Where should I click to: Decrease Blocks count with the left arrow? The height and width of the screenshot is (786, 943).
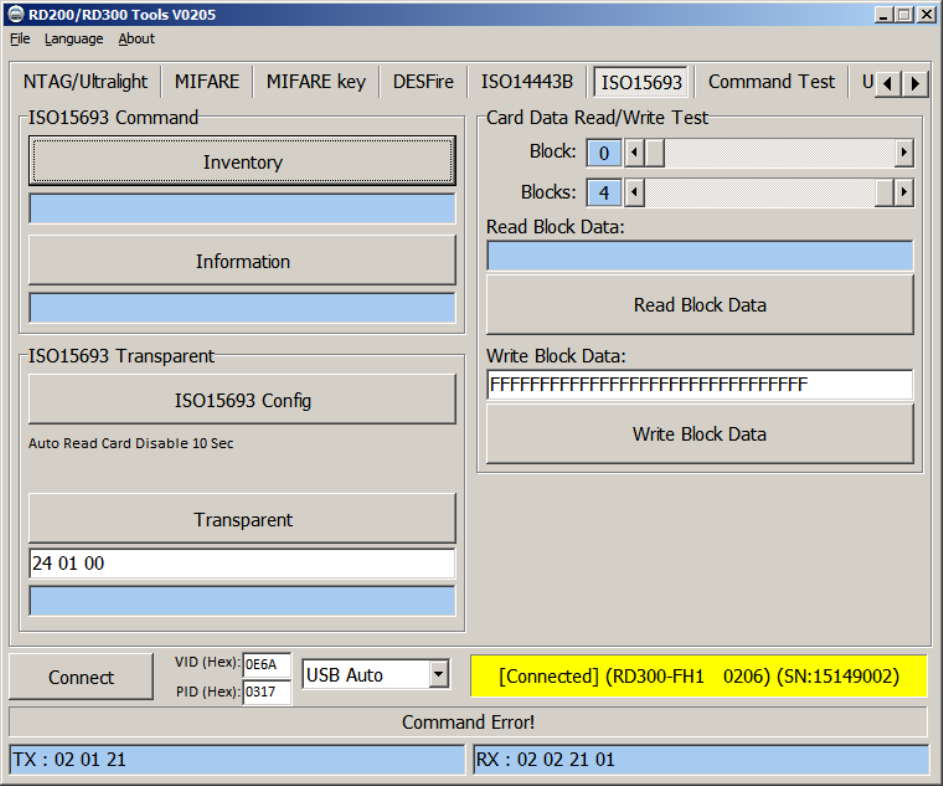click(634, 193)
